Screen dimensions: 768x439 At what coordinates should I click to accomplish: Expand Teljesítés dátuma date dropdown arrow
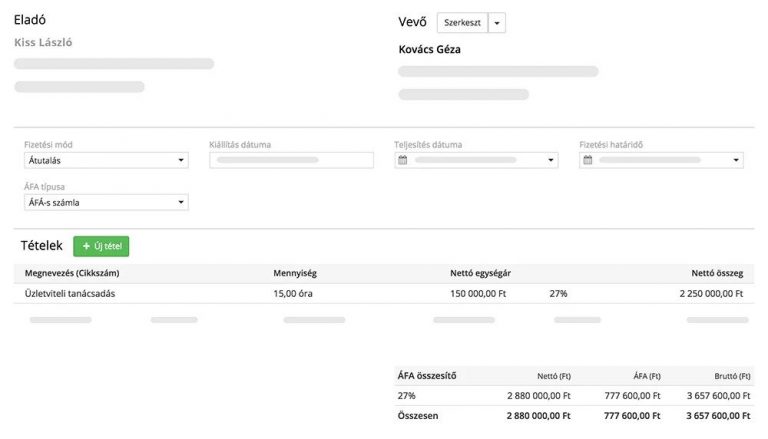[551, 160]
